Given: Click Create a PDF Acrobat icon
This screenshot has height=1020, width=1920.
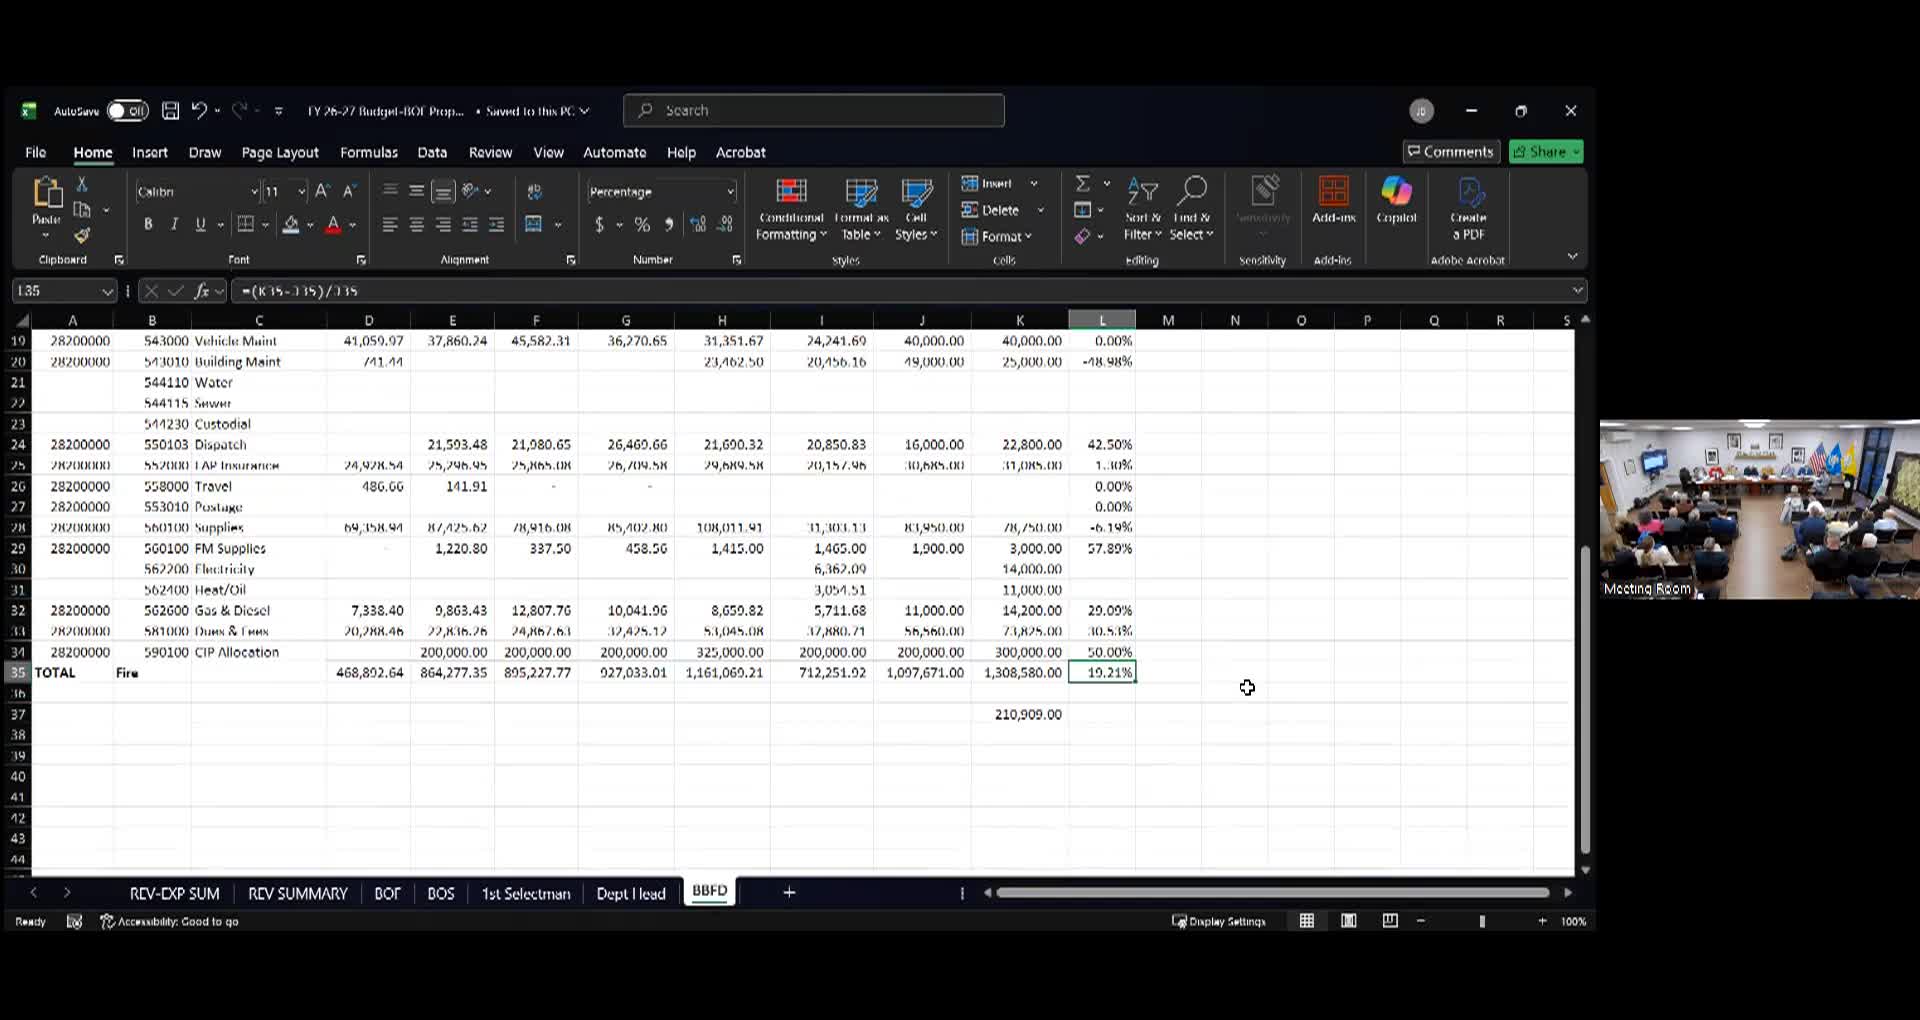Looking at the screenshot, I should pyautogui.click(x=1468, y=208).
